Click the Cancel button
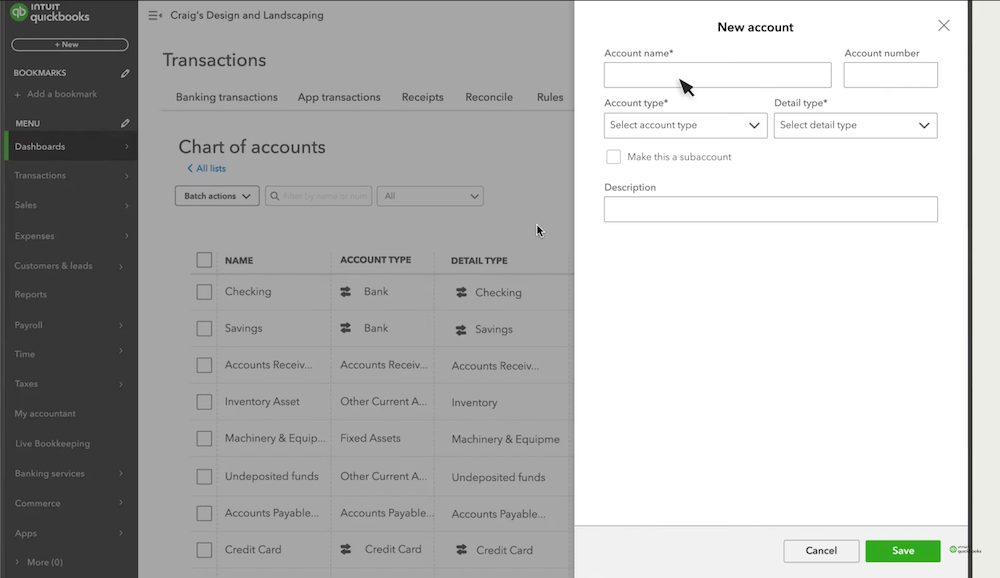The image size is (1000, 578). click(821, 551)
